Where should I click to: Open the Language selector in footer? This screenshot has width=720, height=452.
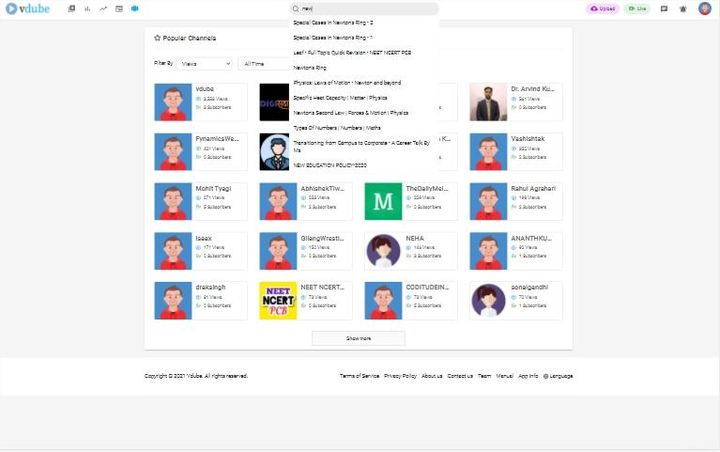tap(558, 376)
